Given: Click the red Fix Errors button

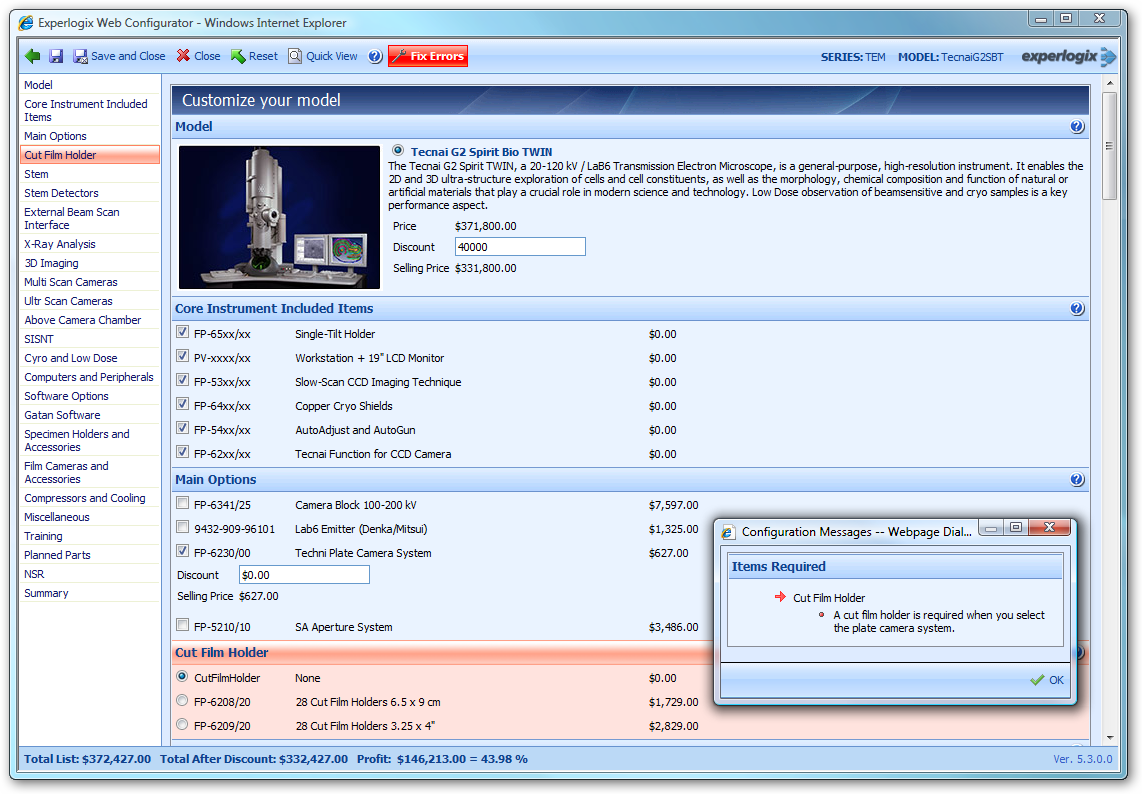Looking at the screenshot, I should pos(428,56).
